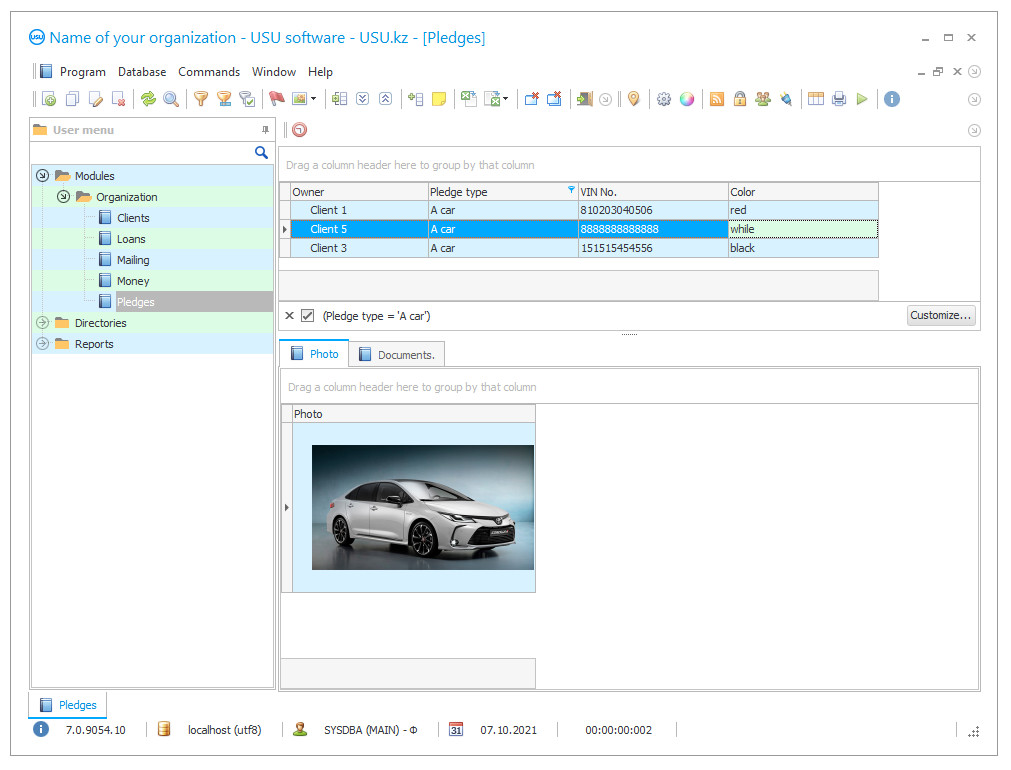Viewport: 1011px width, 770px height.
Task: Open settings with the gear icon
Action: (x=664, y=99)
